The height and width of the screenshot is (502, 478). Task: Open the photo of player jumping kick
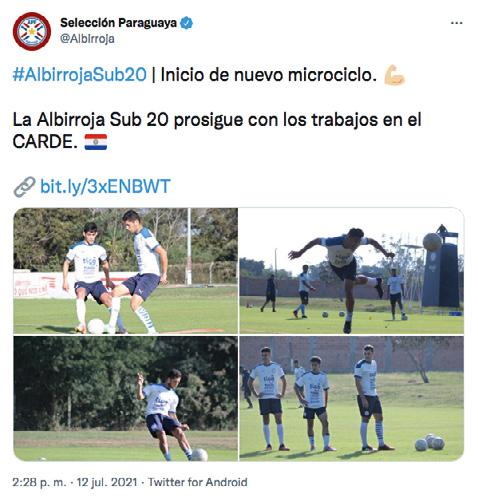pos(351,271)
